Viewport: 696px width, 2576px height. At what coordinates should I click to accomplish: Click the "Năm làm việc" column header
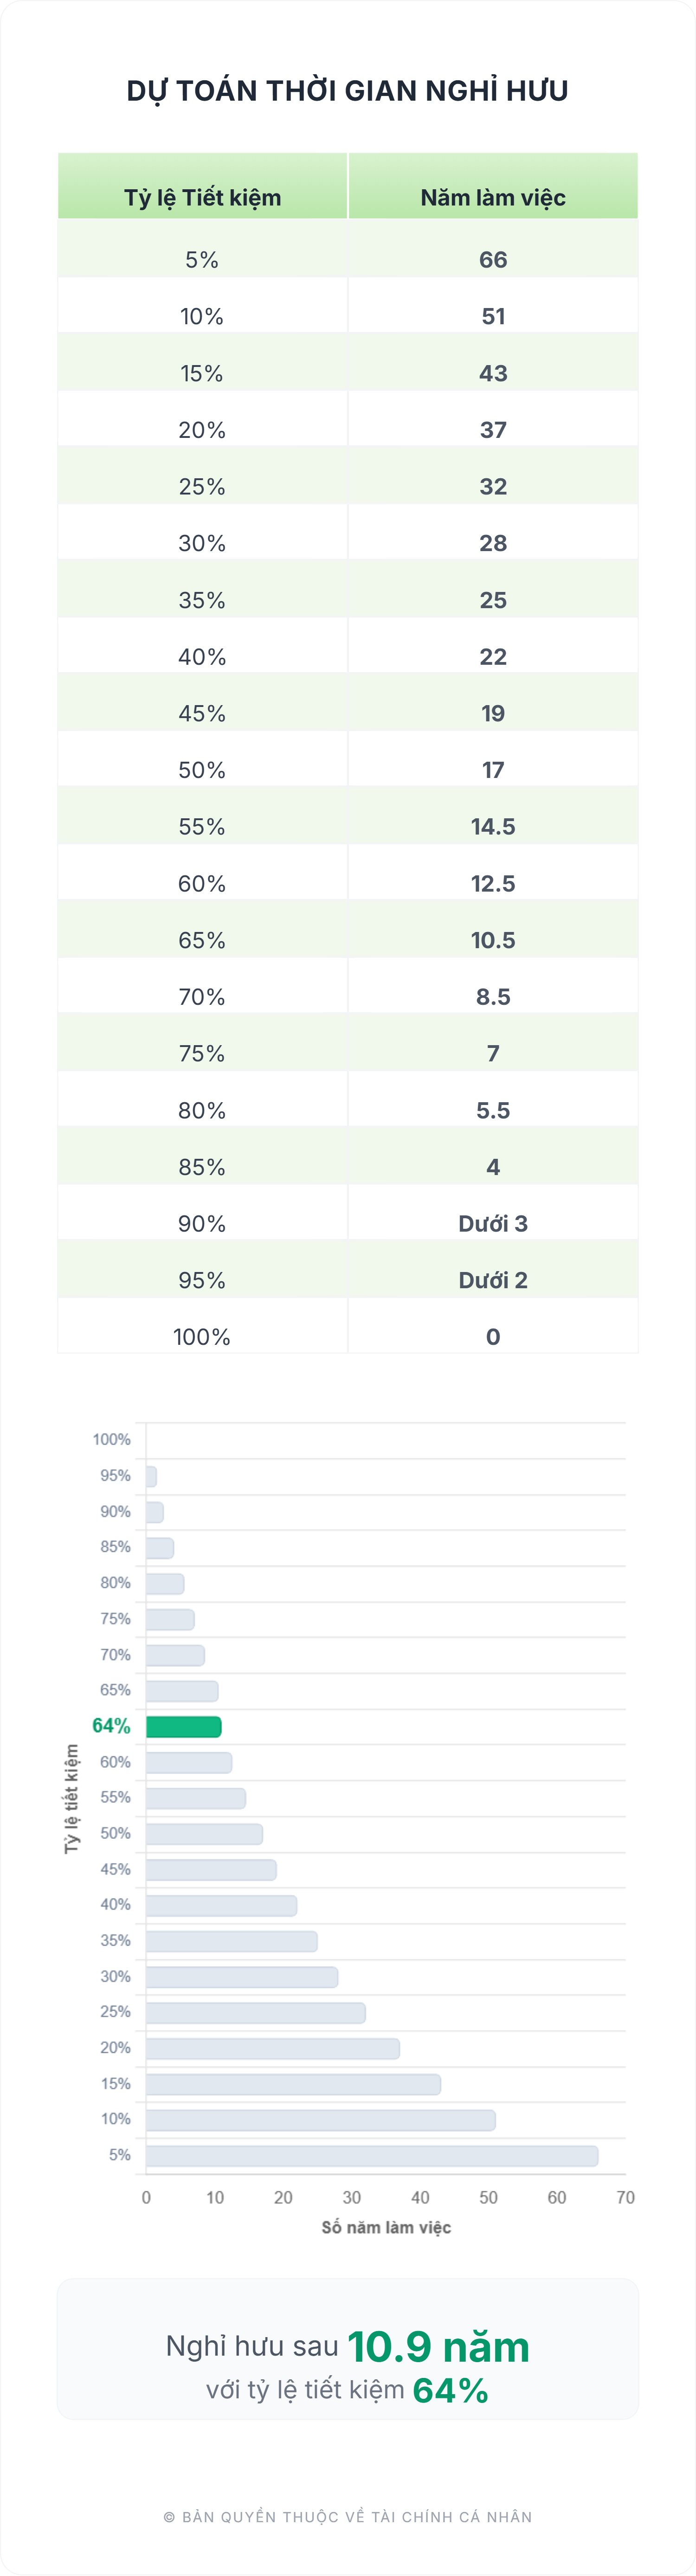[x=493, y=197]
